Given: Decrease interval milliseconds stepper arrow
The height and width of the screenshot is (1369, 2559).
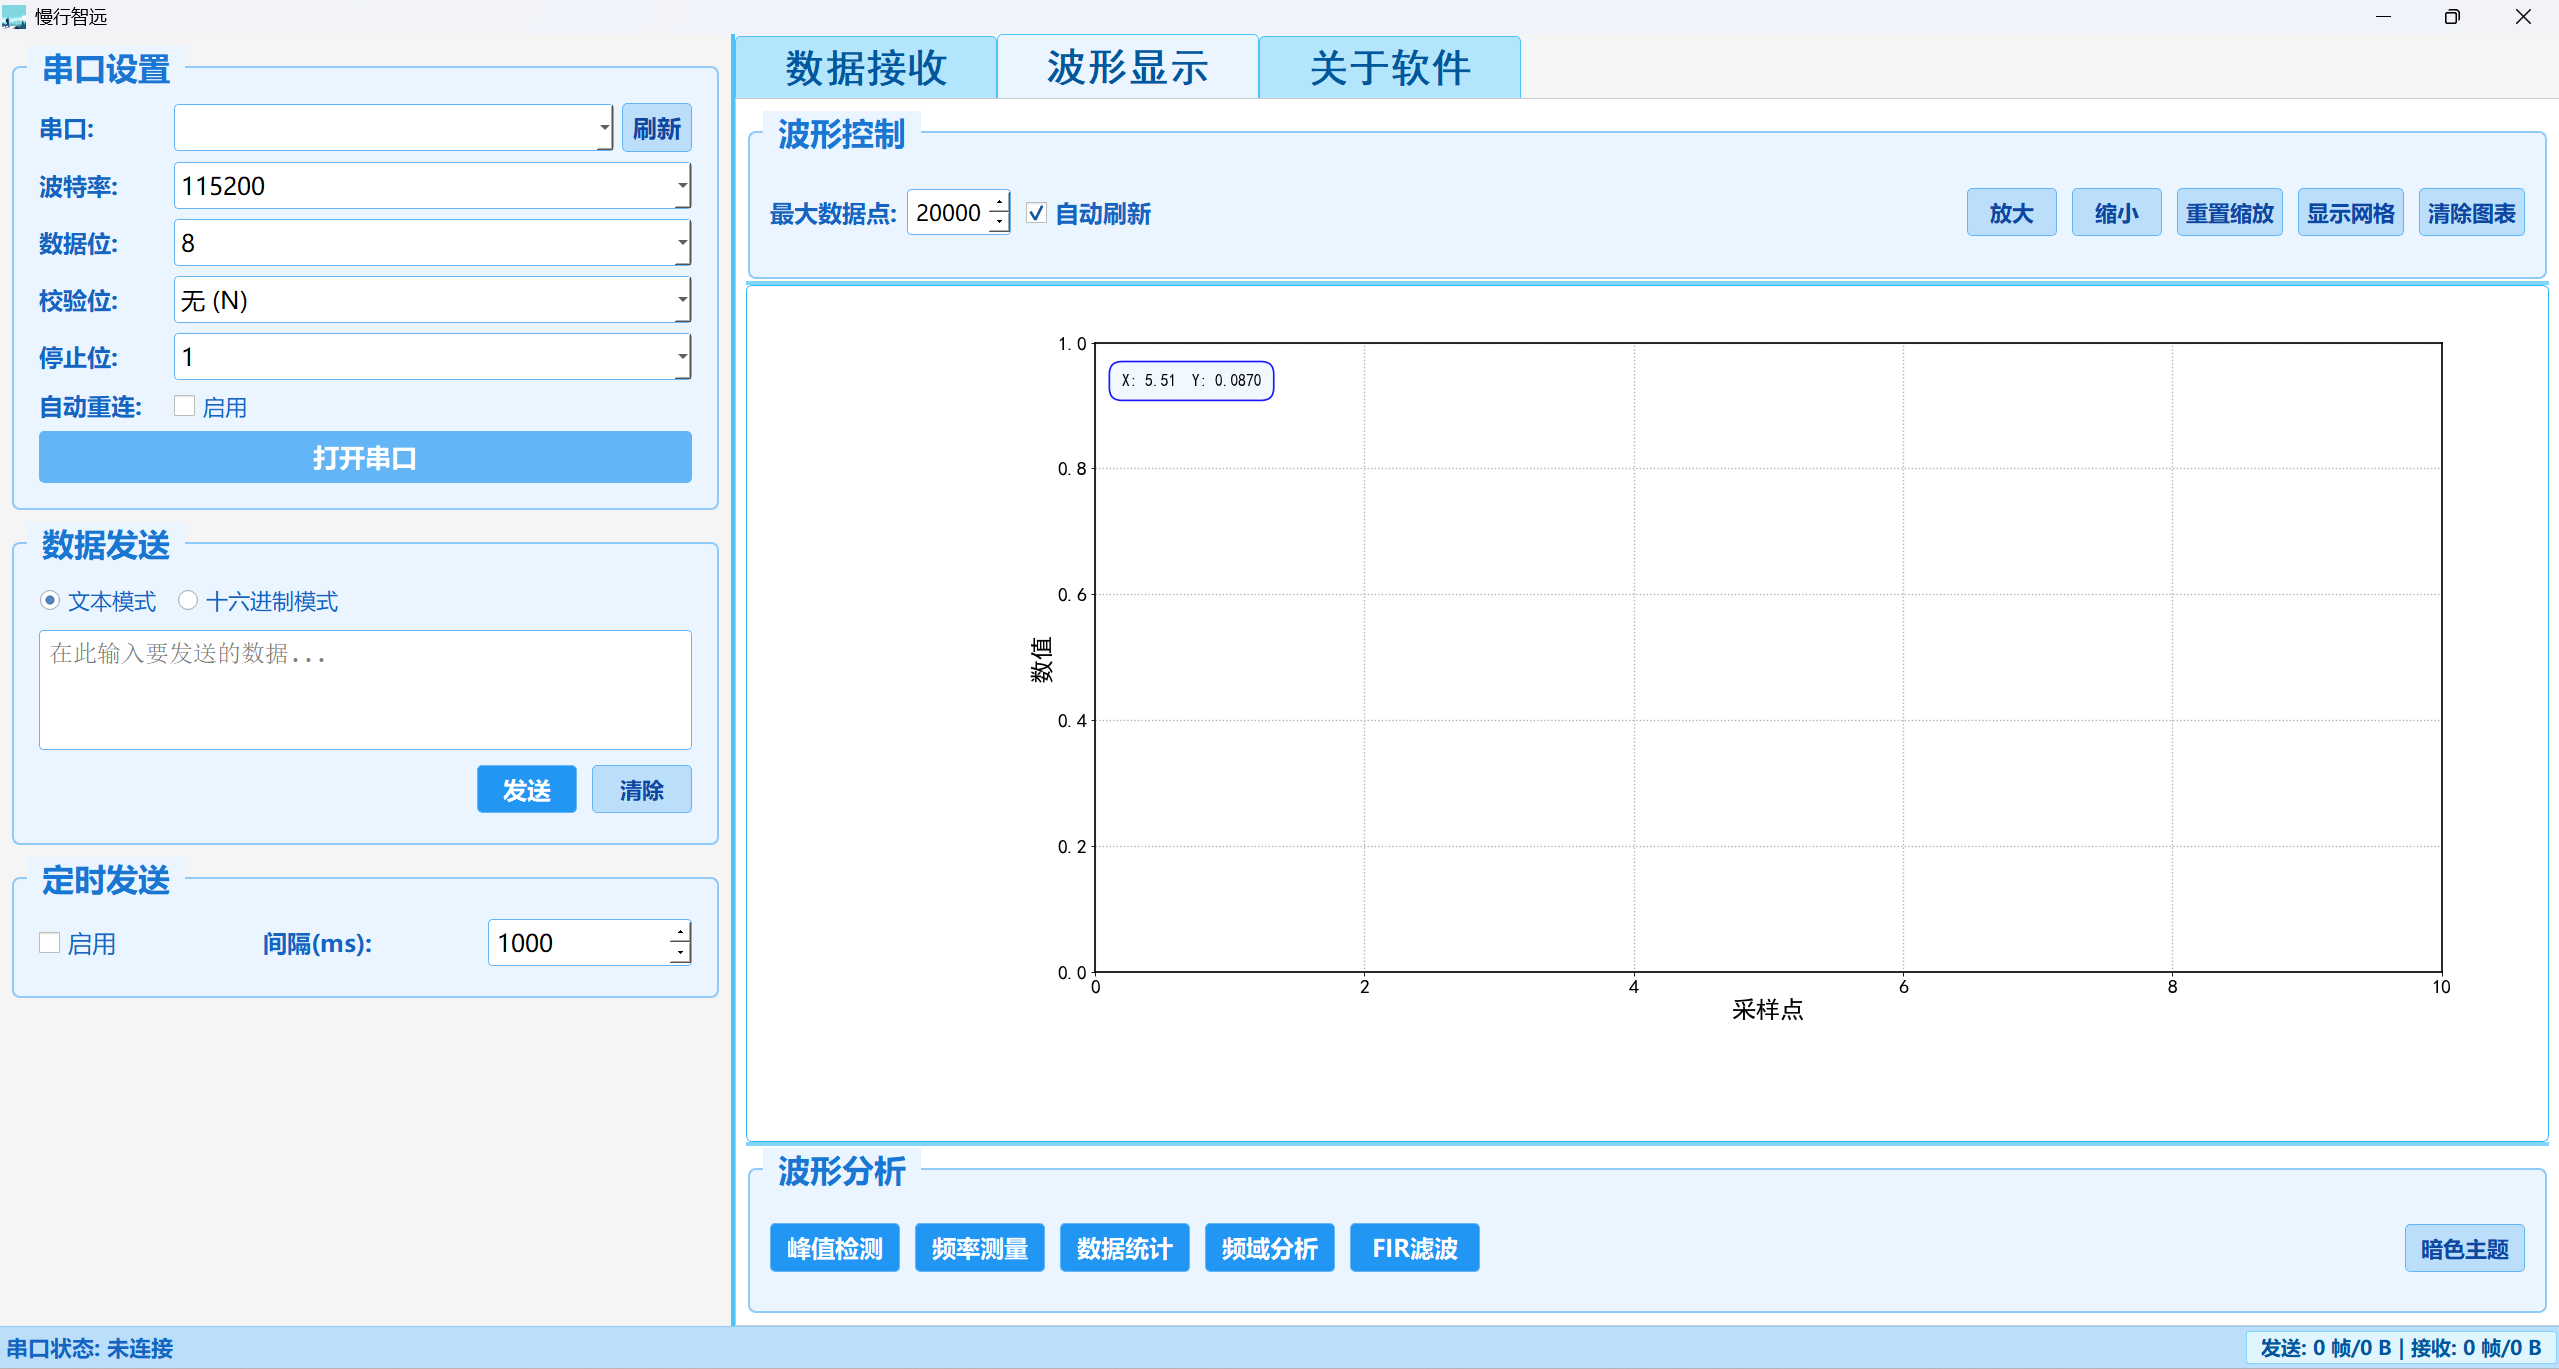Looking at the screenshot, I should click(x=680, y=953).
